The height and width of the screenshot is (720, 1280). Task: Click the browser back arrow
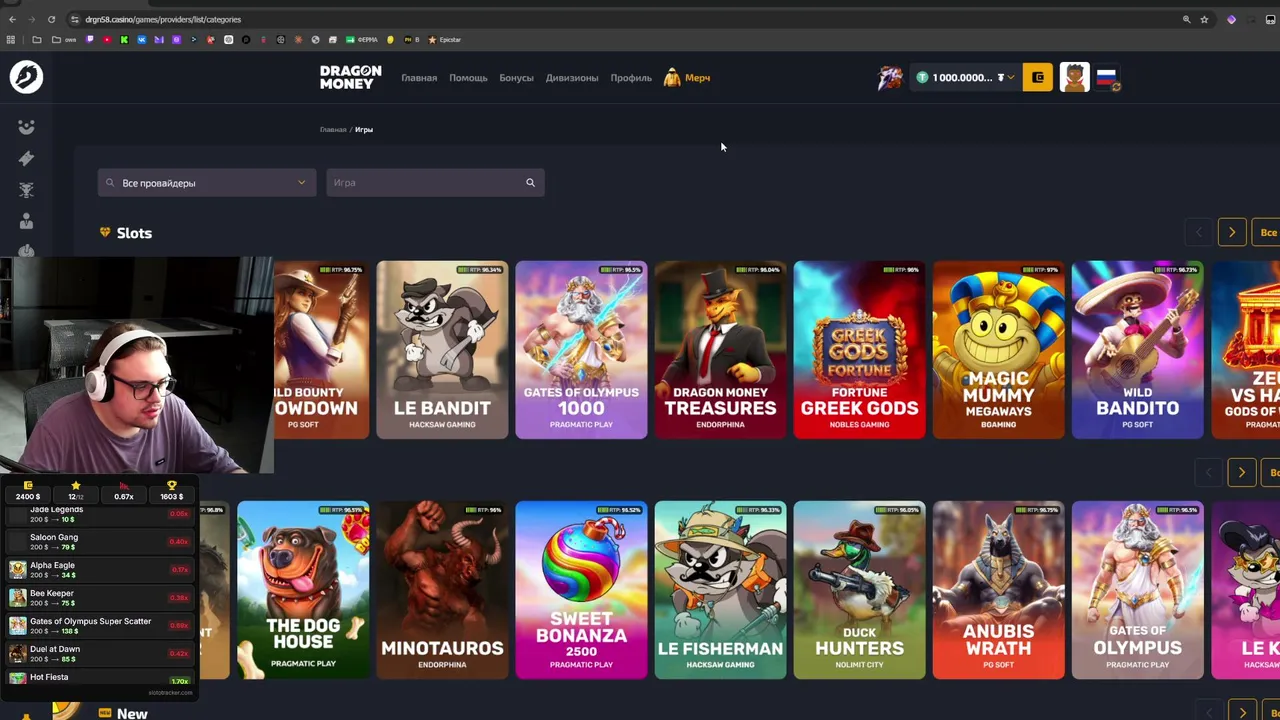12,19
